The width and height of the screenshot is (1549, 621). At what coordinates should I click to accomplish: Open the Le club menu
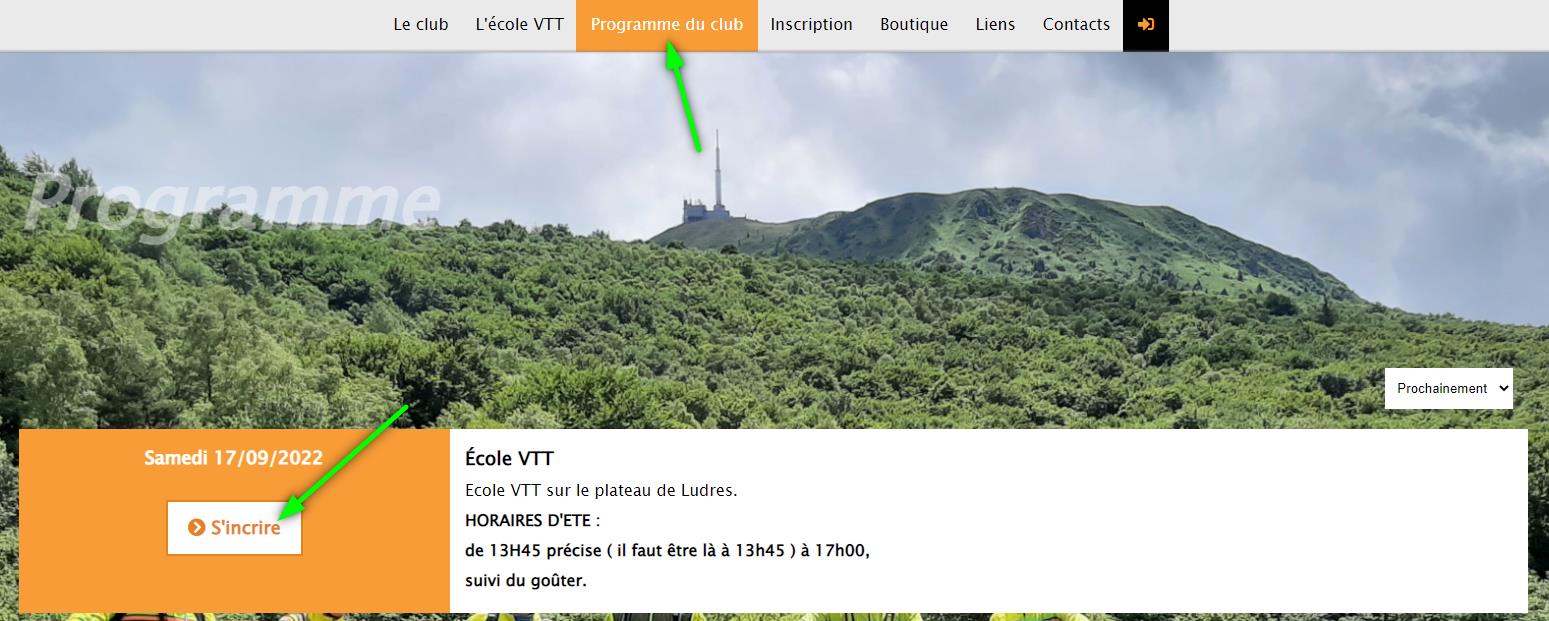pos(421,25)
